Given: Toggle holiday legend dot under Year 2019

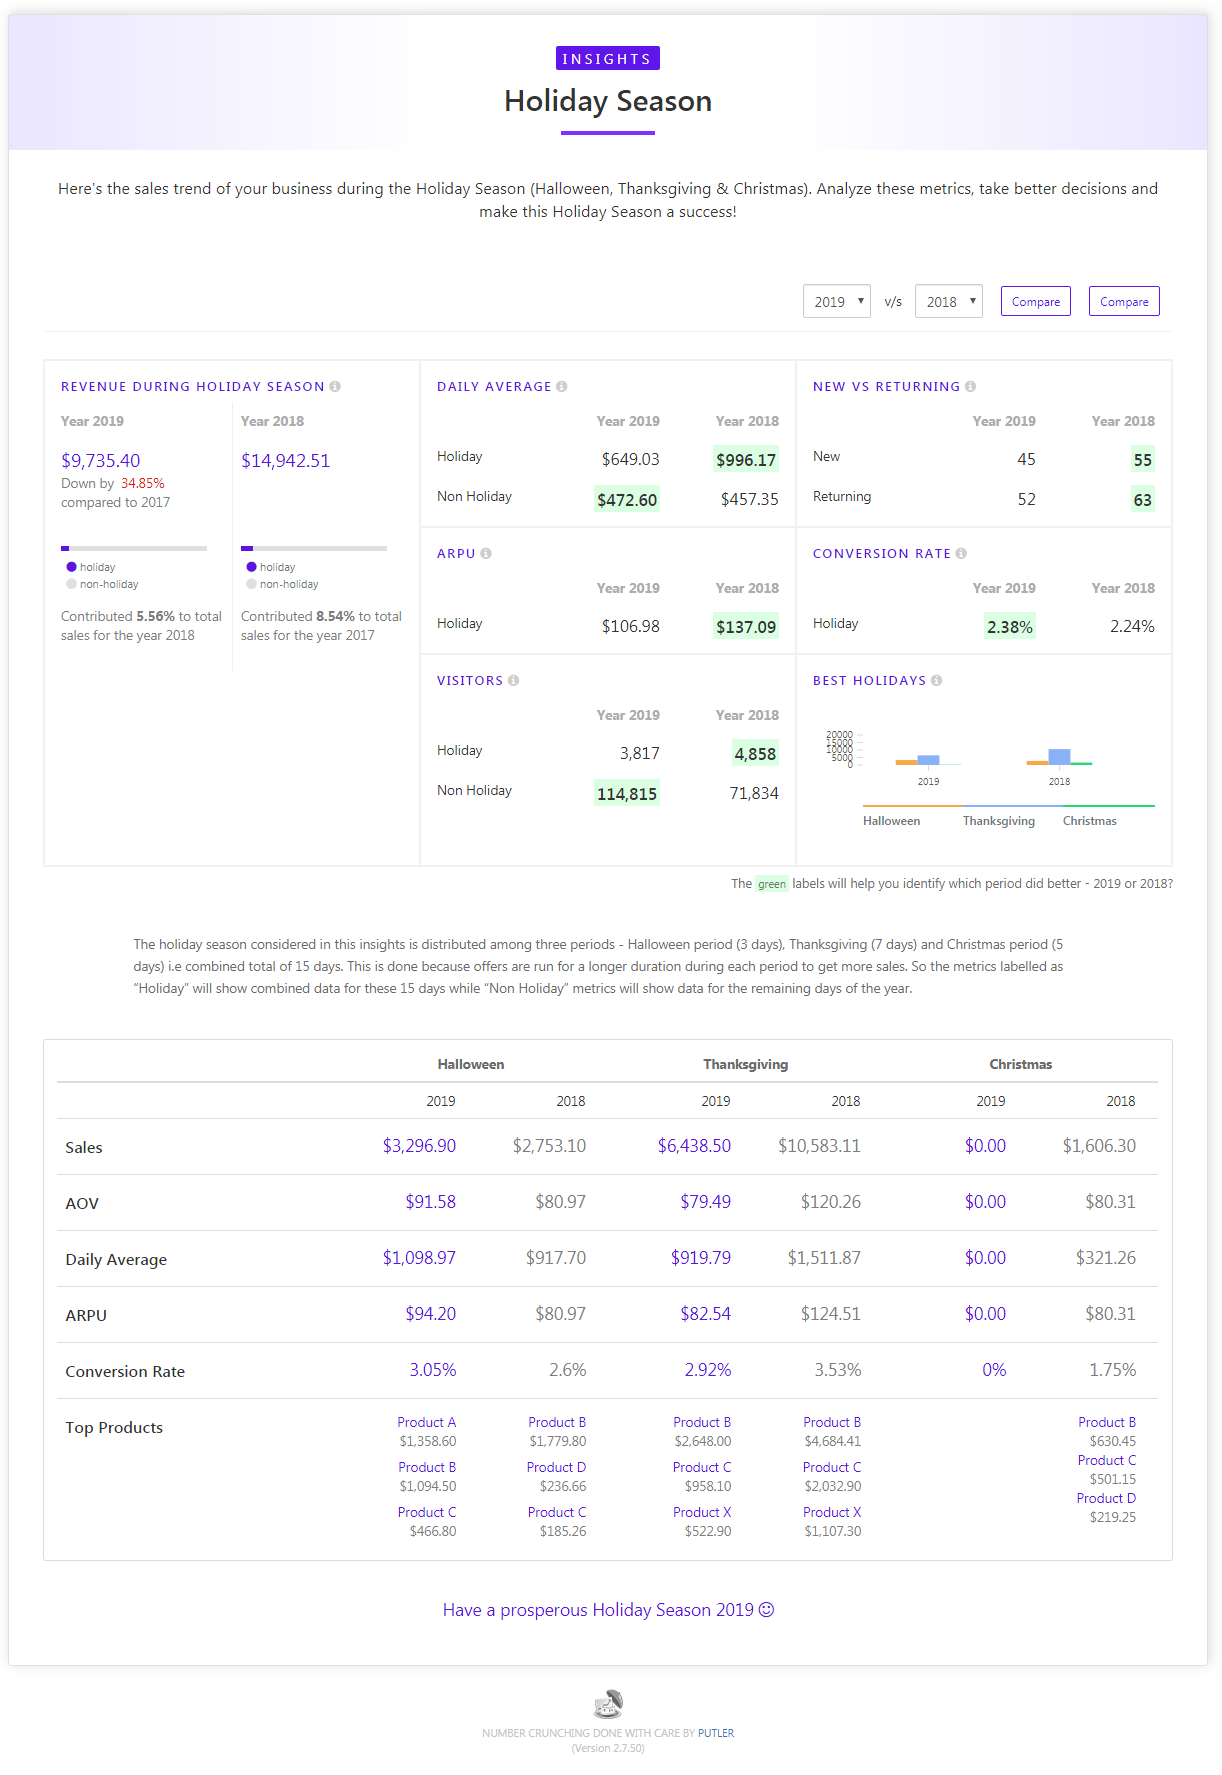Looking at the screenshot, I should pos(72,567).
